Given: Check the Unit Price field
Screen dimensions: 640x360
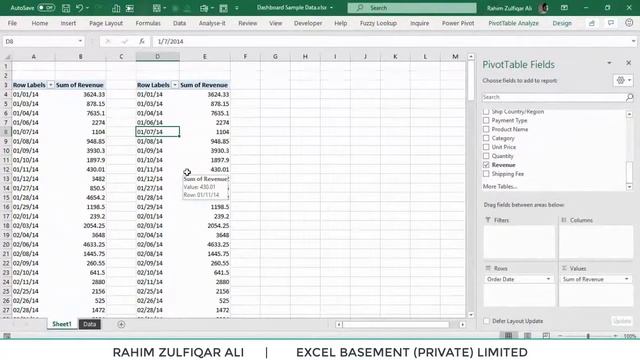Looking at the screenshot, I should coord(486,147).
